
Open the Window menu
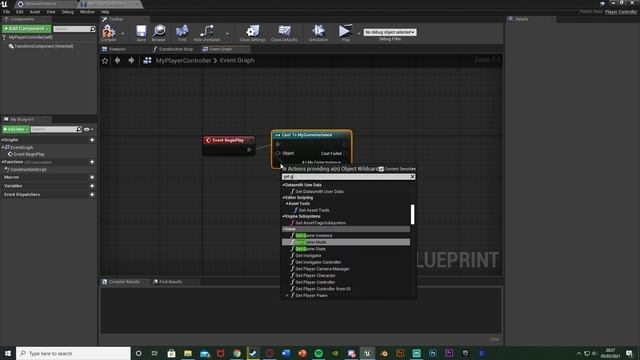click(x=87, y=12)
